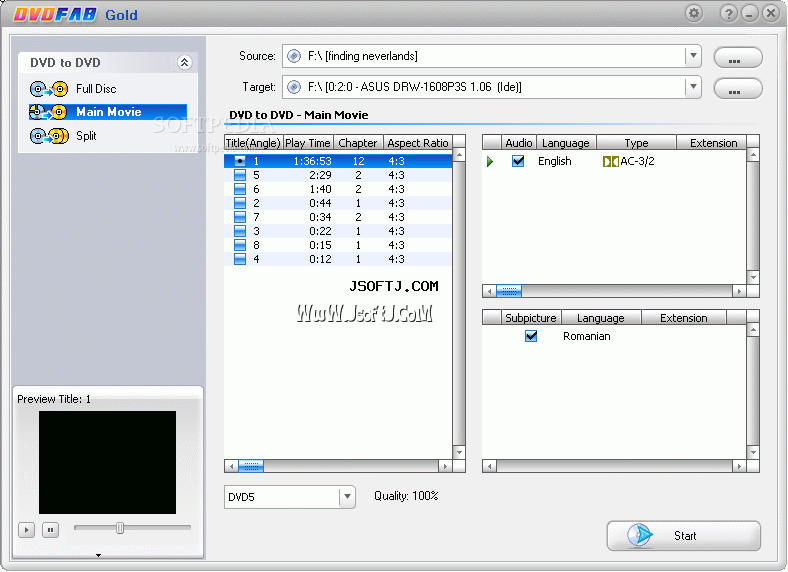Click the disc icon in Target field

[294, 87]
